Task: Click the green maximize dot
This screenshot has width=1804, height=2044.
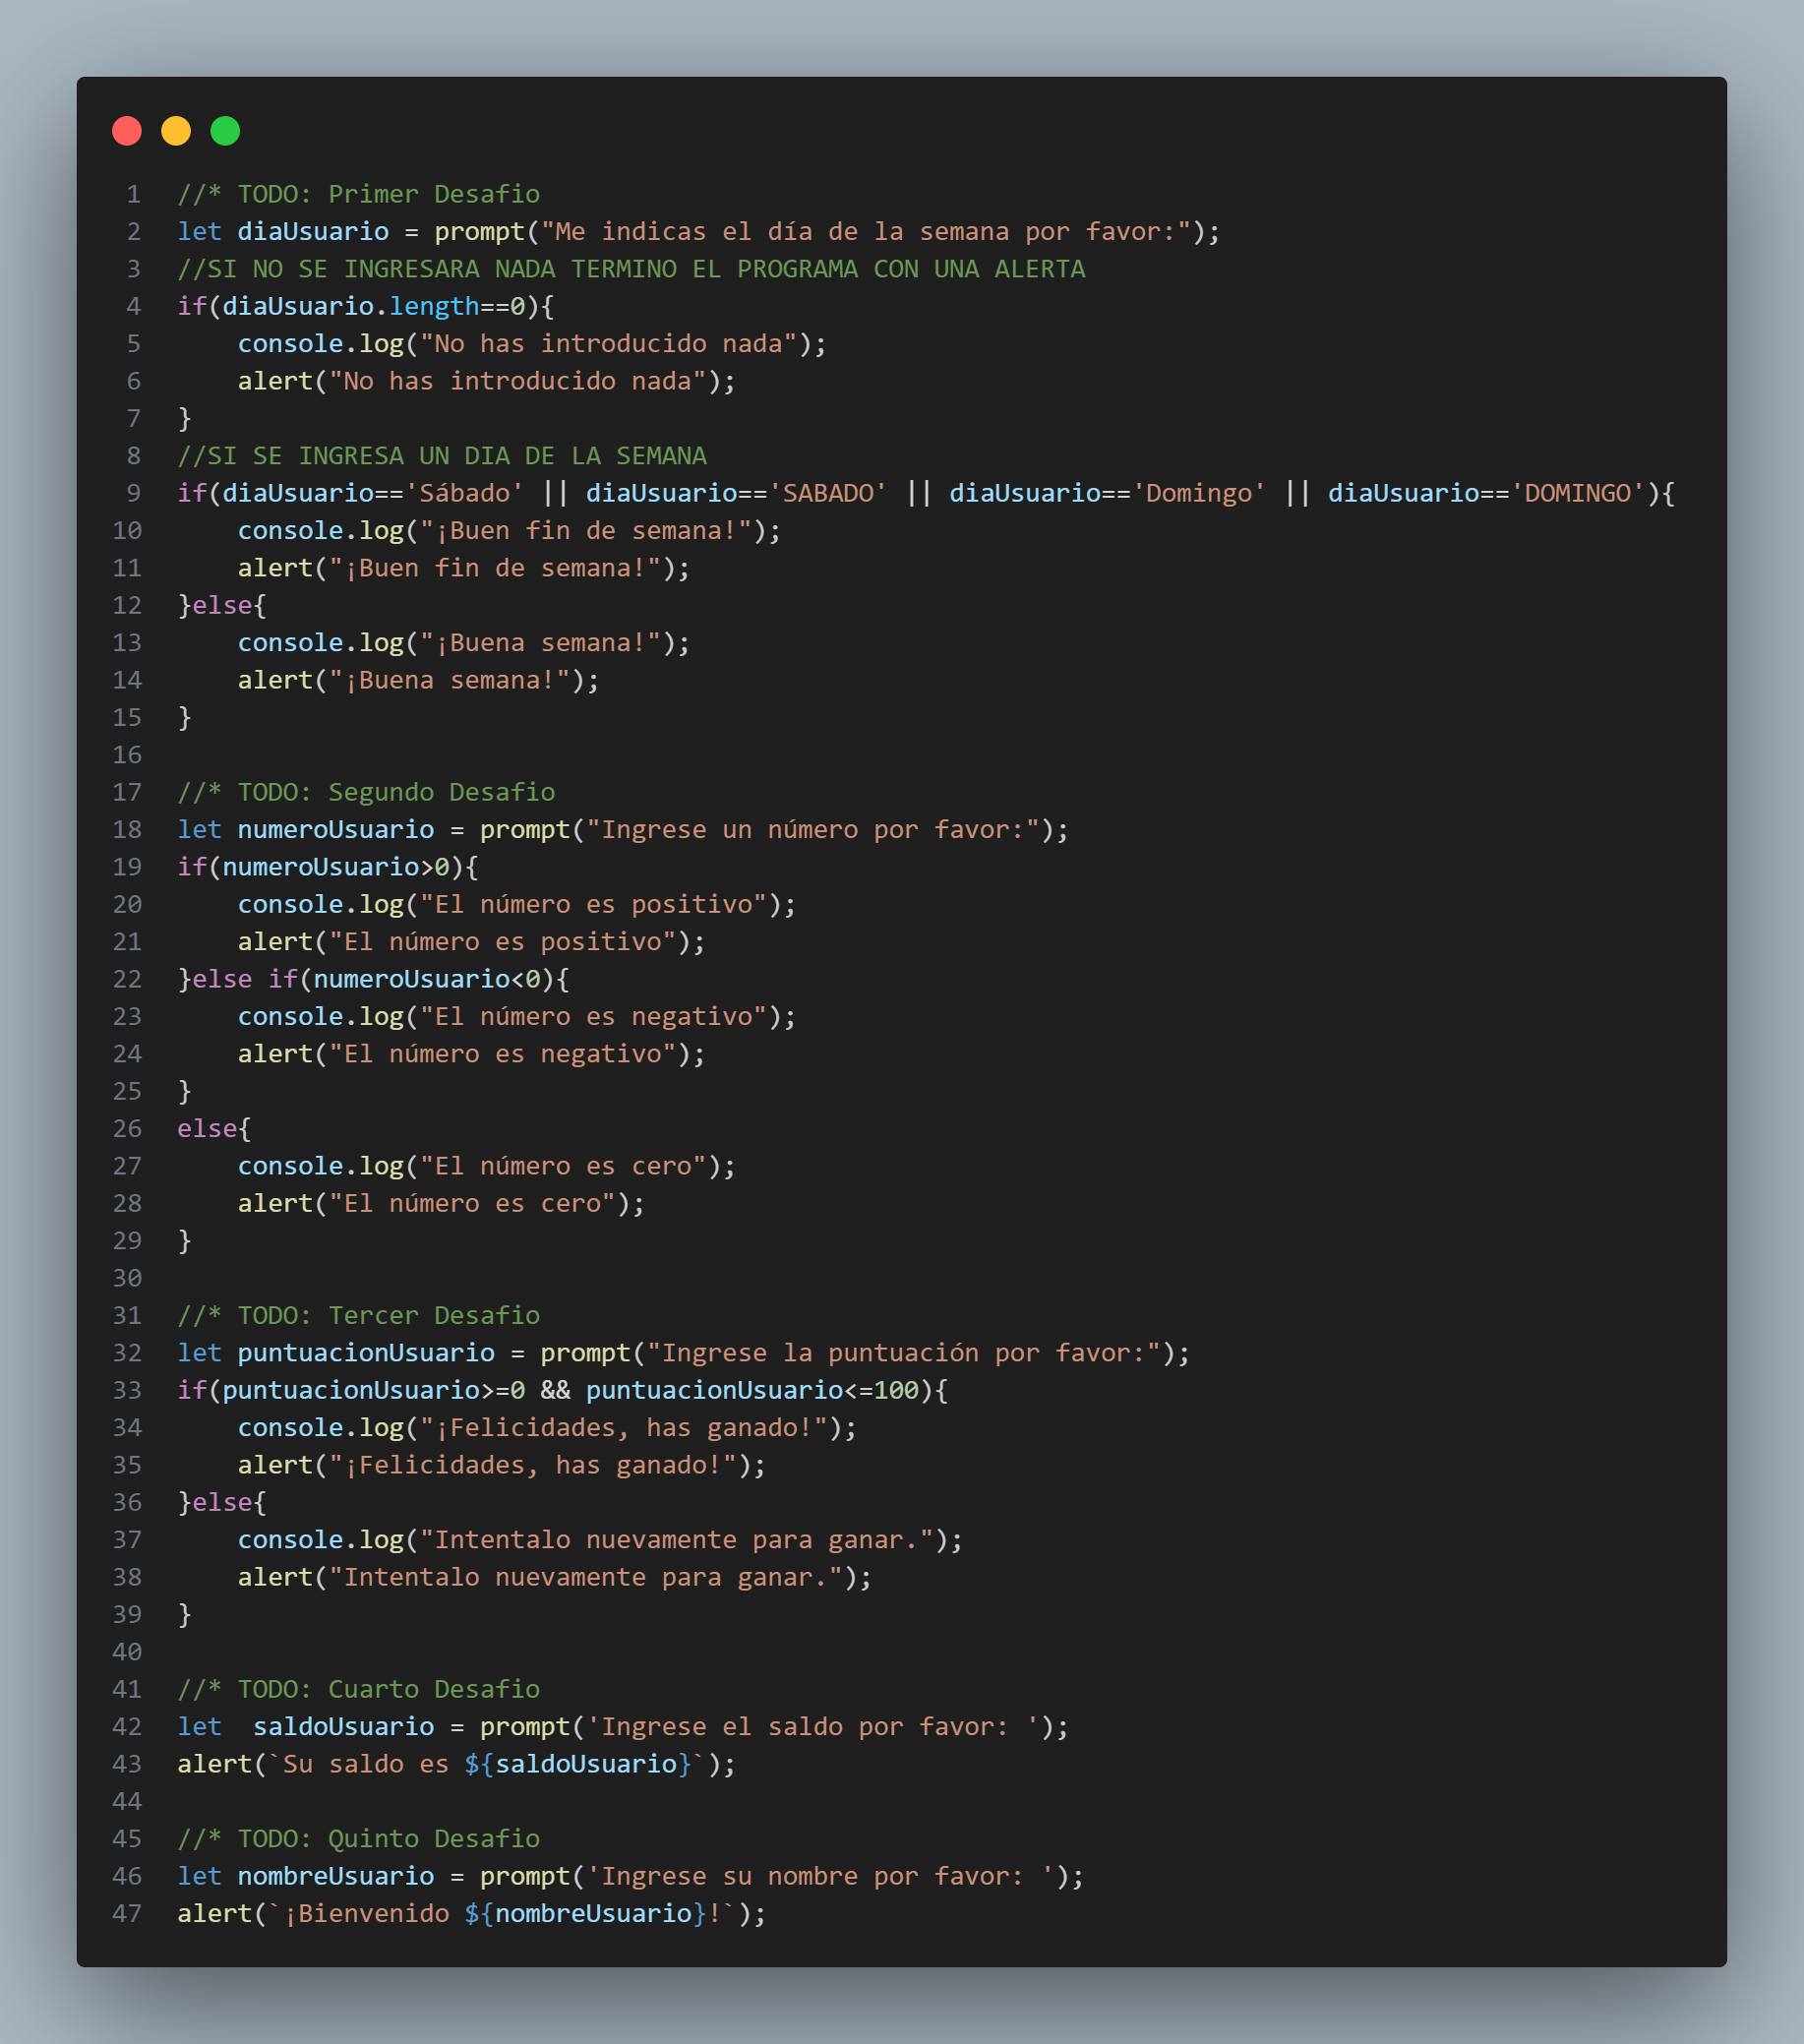Action: click(225, 131)
